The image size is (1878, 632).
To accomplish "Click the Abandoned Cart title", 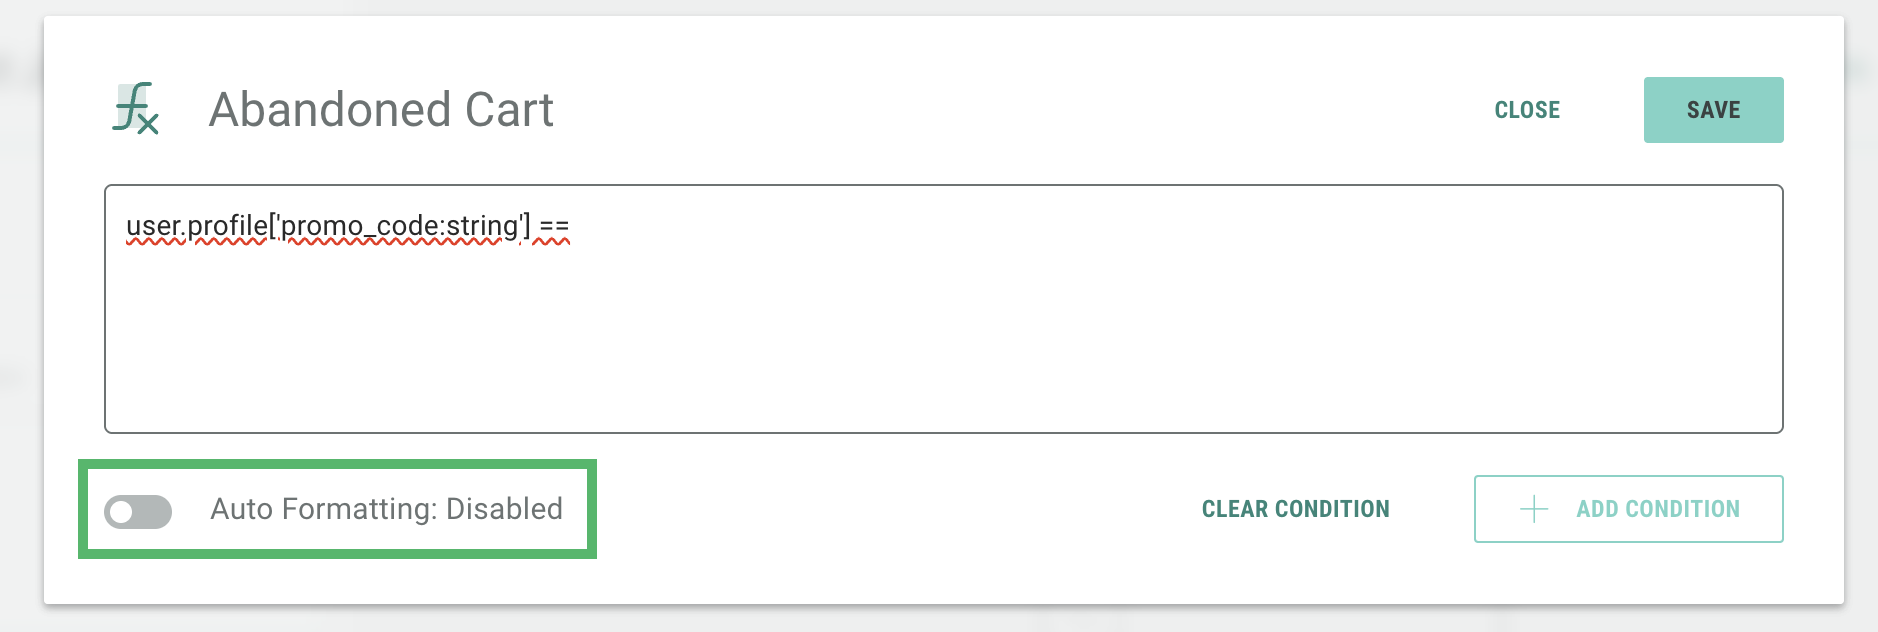I will pos(381,109).
